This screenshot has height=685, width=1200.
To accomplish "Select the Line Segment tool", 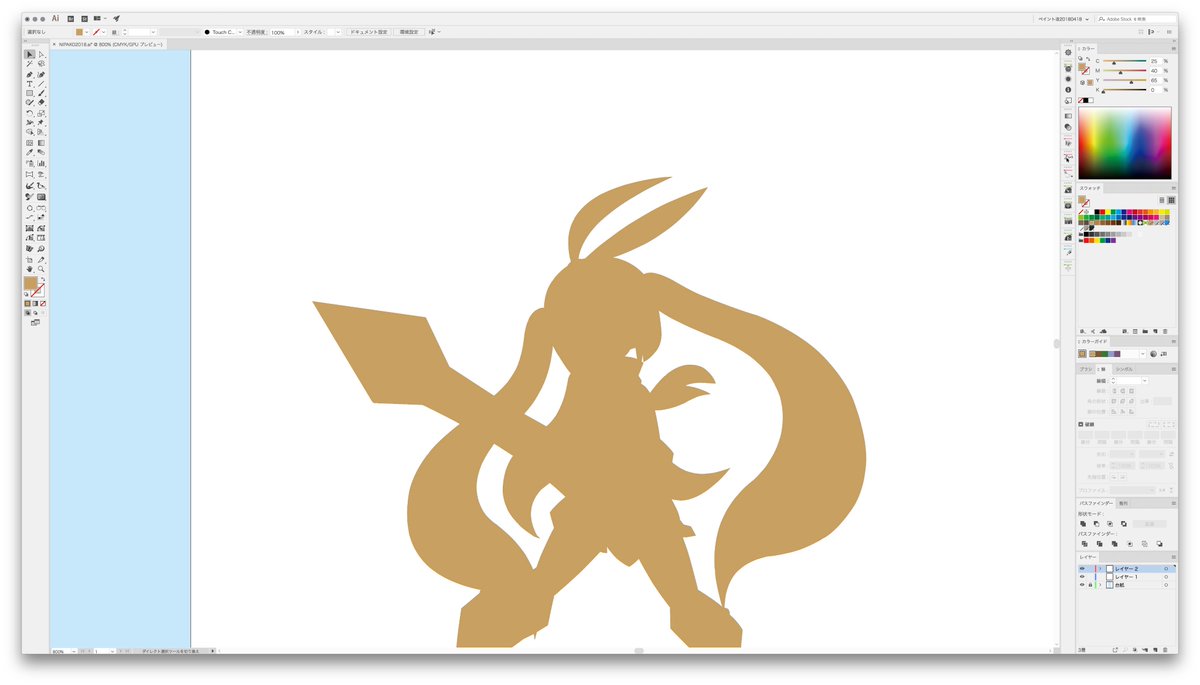I will pos(41,83).
